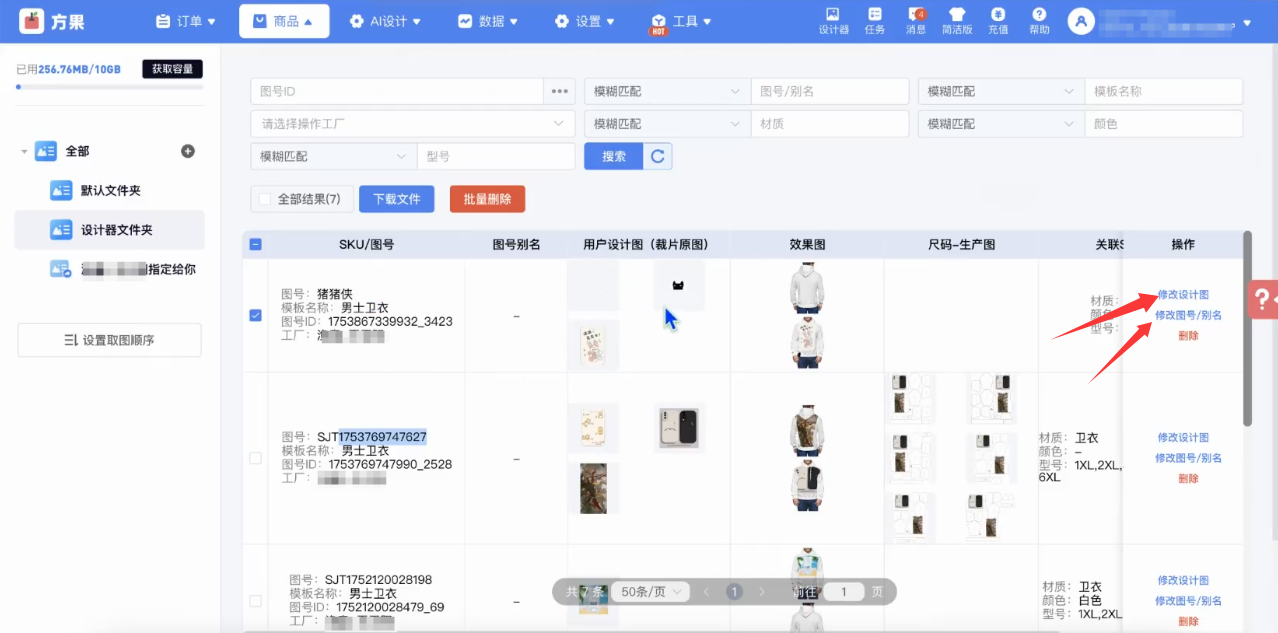Open the 设计器 designer icon
Viewport: 1278px width, 633px height.
pyautogui.click(x=833, y=20)
